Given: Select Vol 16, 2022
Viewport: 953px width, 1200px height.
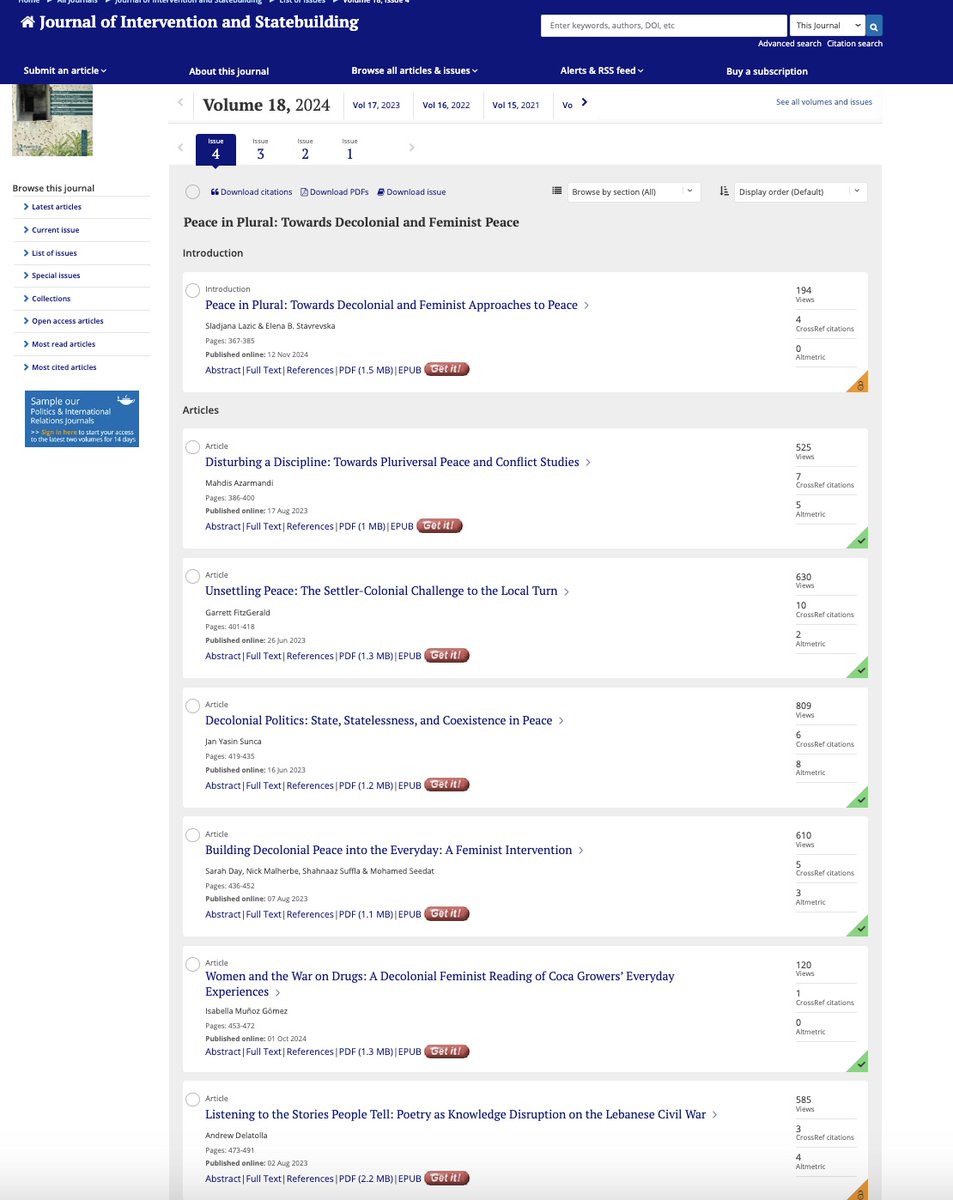Looking at the screenshot, I should pyautogui.click(x=446, y=105).
